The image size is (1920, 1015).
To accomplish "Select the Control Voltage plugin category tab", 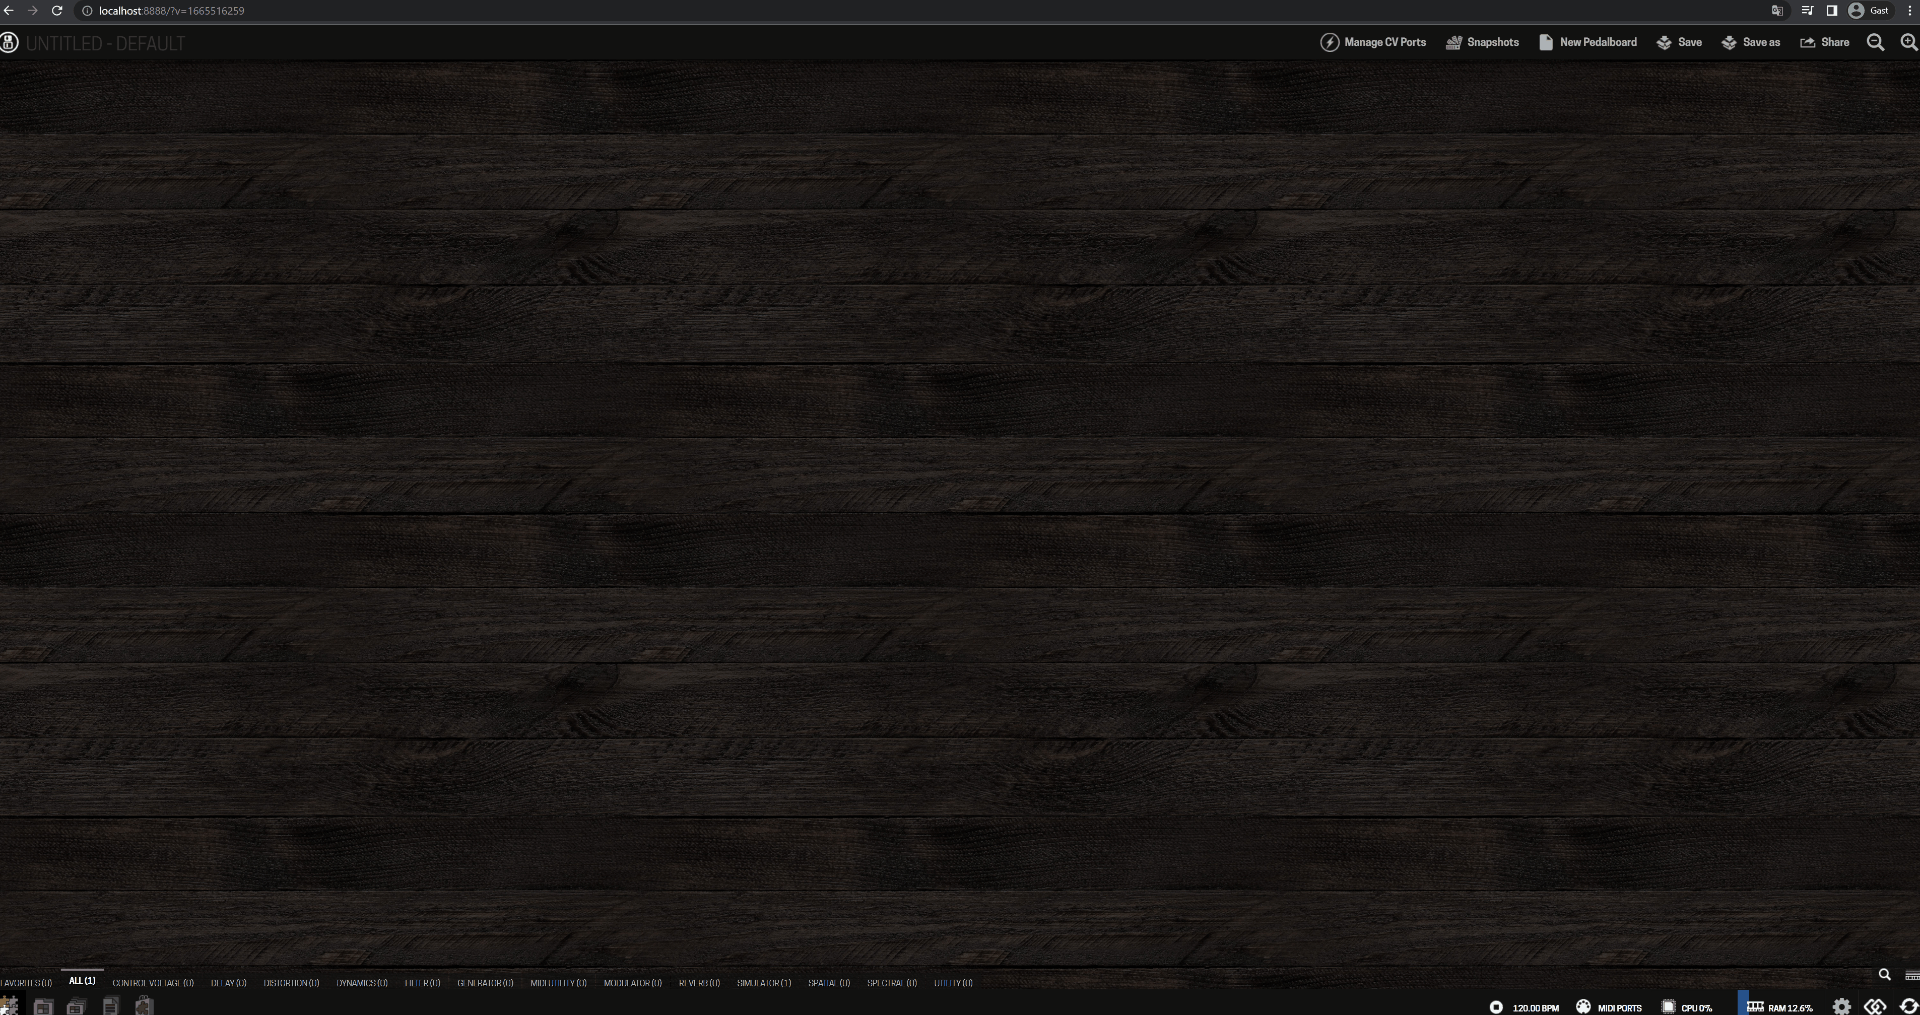I will point(153,983).
